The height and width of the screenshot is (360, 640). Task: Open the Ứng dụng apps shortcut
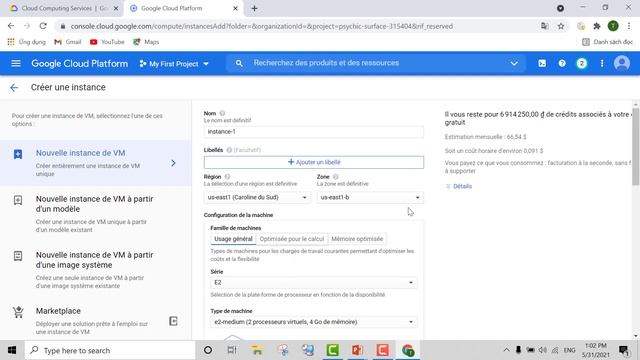click(27, 42)
